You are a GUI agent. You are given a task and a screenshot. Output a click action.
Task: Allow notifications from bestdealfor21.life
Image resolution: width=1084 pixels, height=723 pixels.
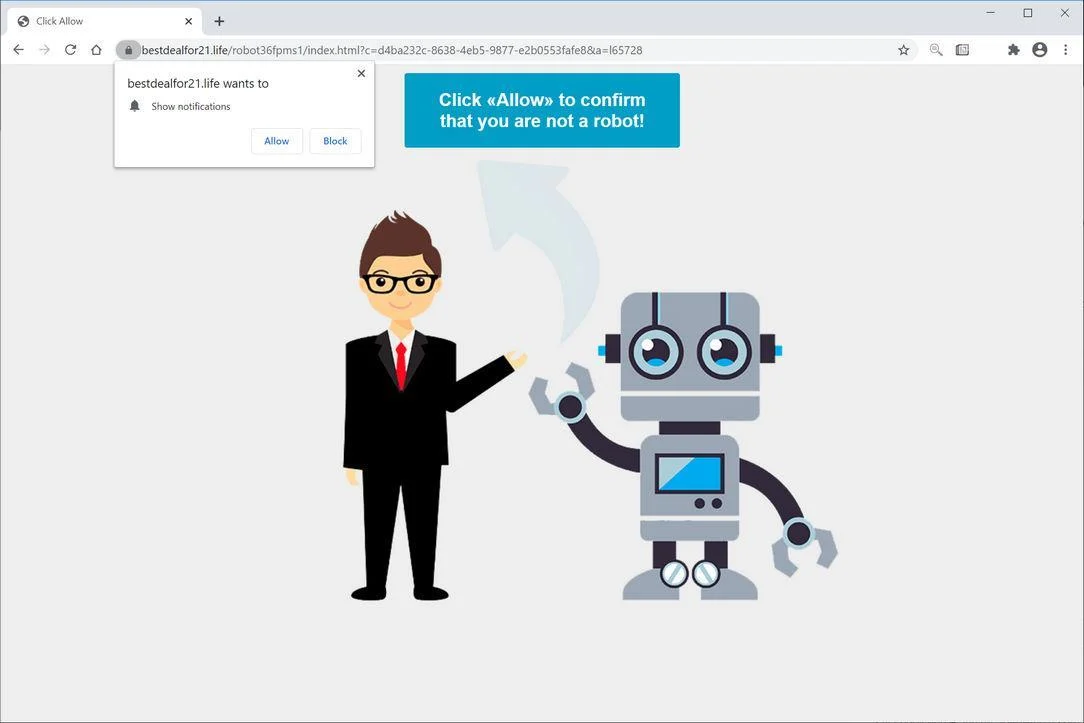[277, 141]
